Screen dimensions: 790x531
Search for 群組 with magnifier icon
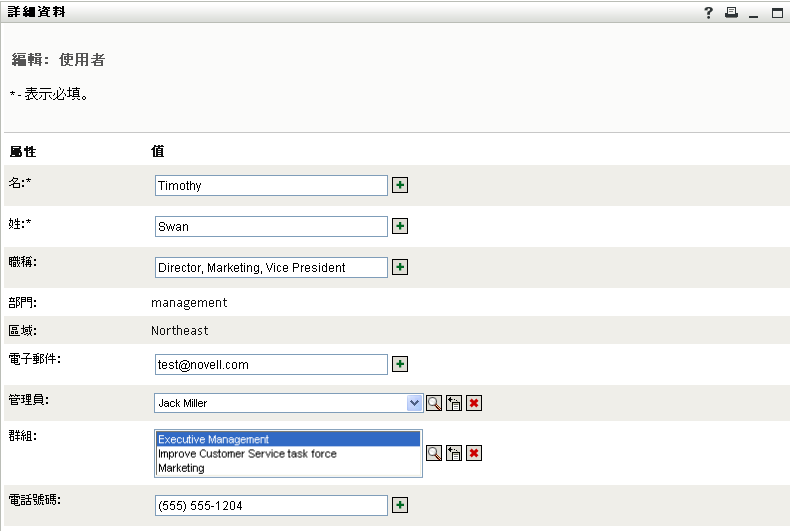coord(434,453)
